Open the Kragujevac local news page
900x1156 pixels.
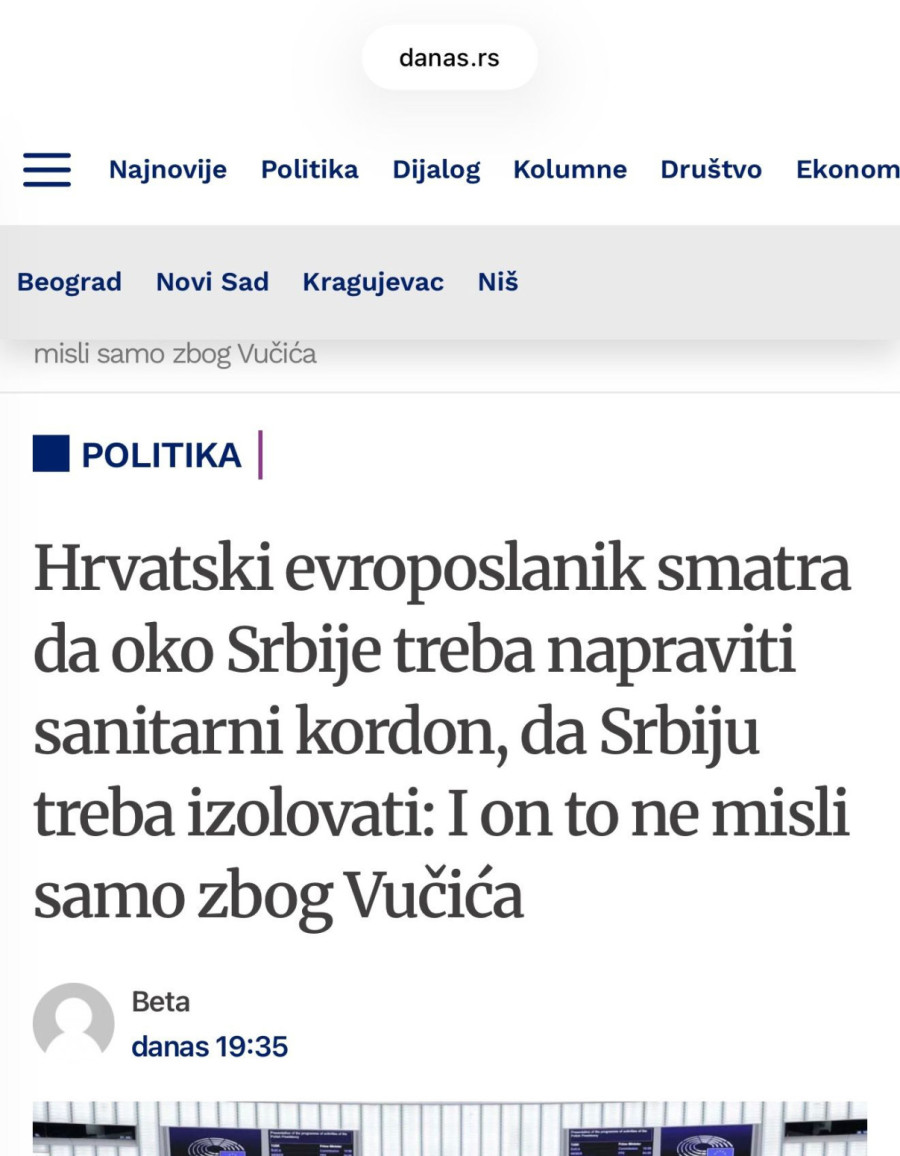(x=374, y=282)
